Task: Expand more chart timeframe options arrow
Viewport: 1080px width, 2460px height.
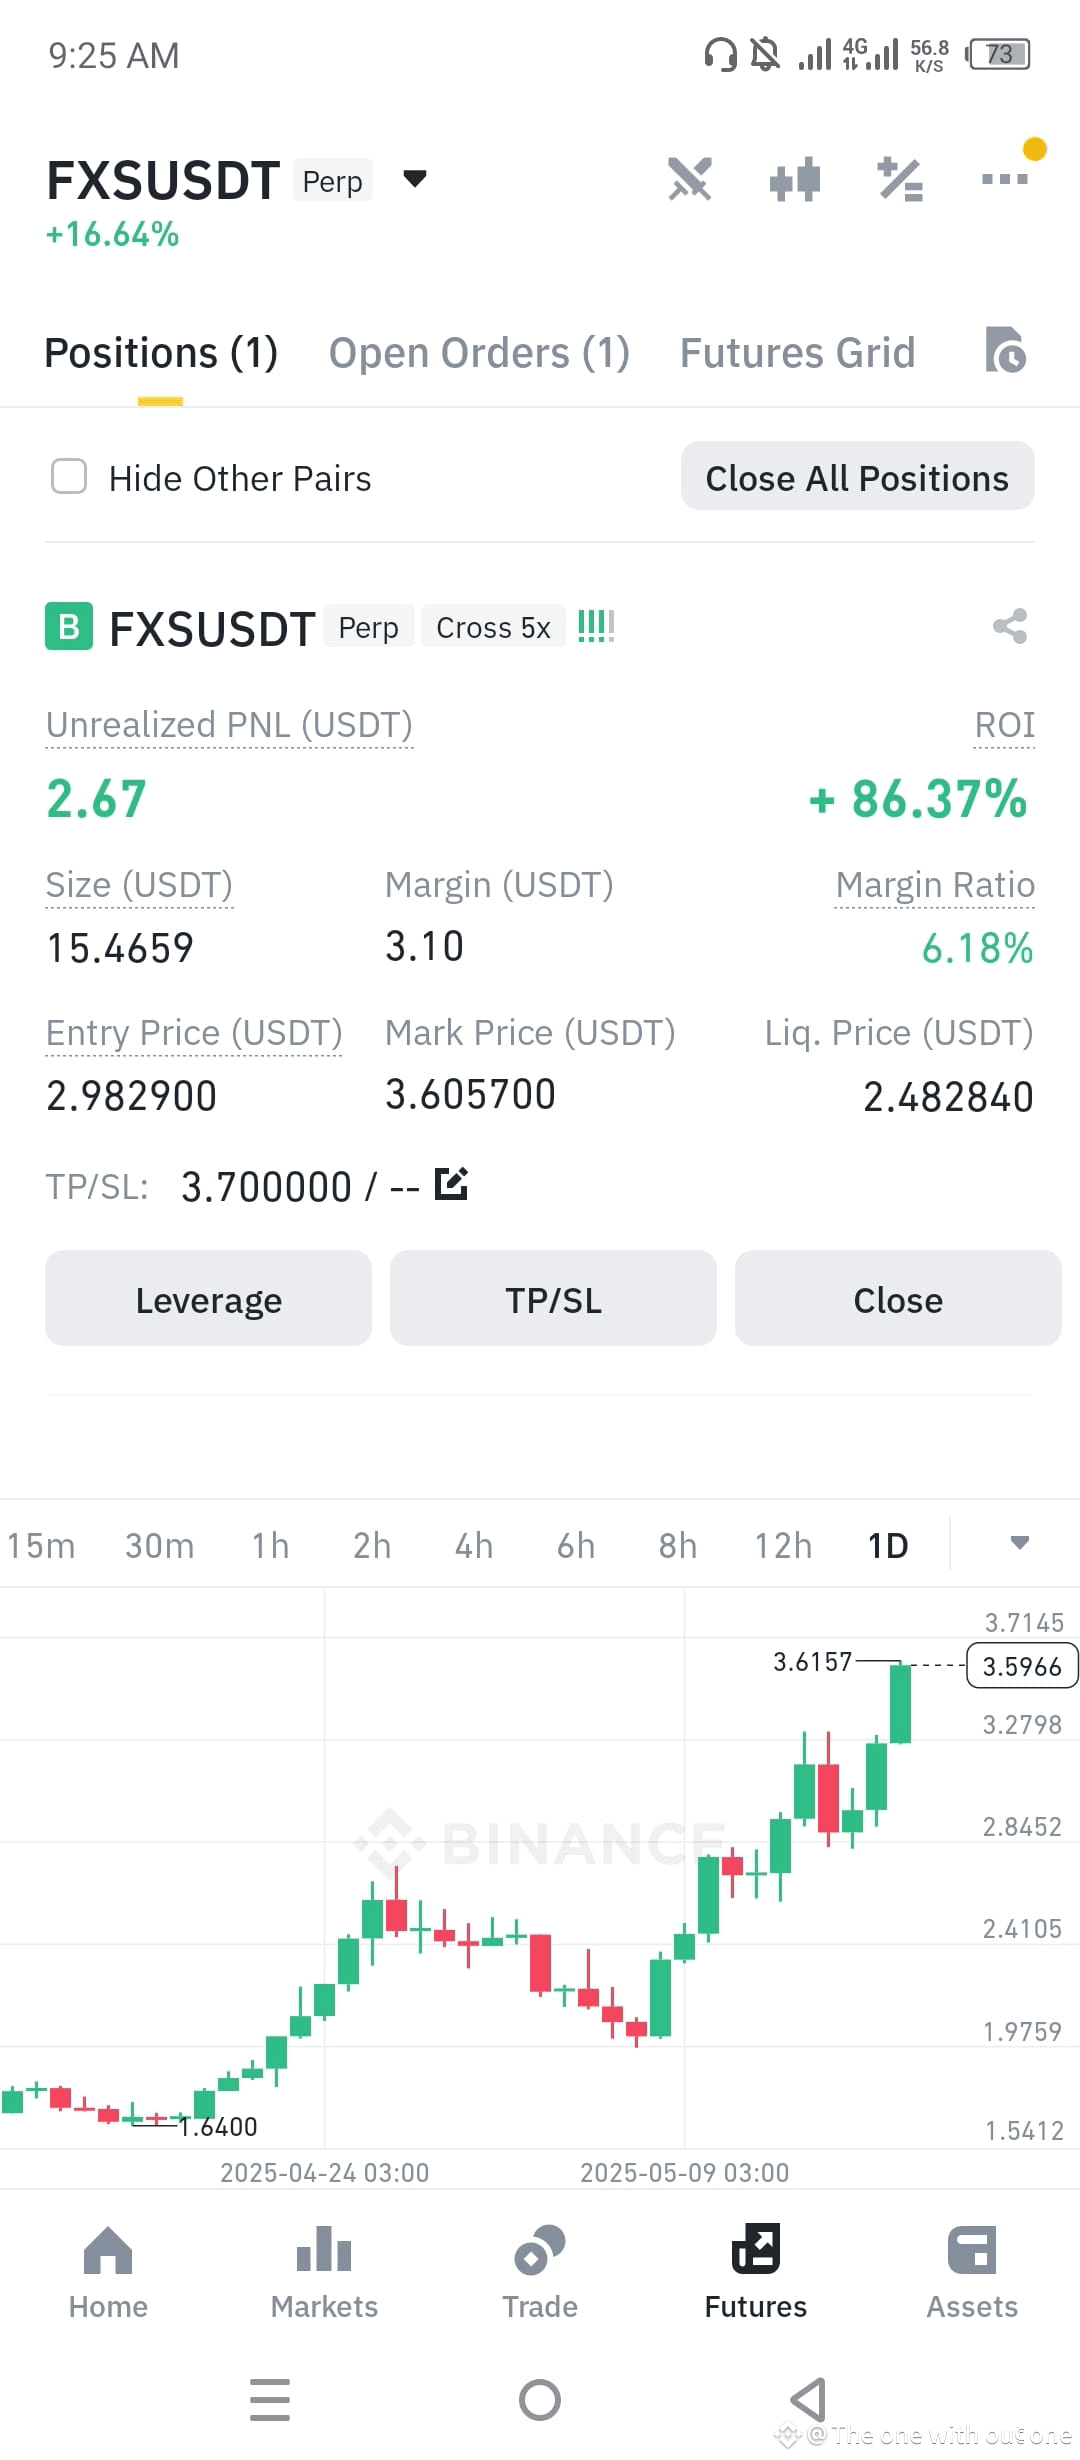Action: pyautogui.click(x=1019, y=1543)
